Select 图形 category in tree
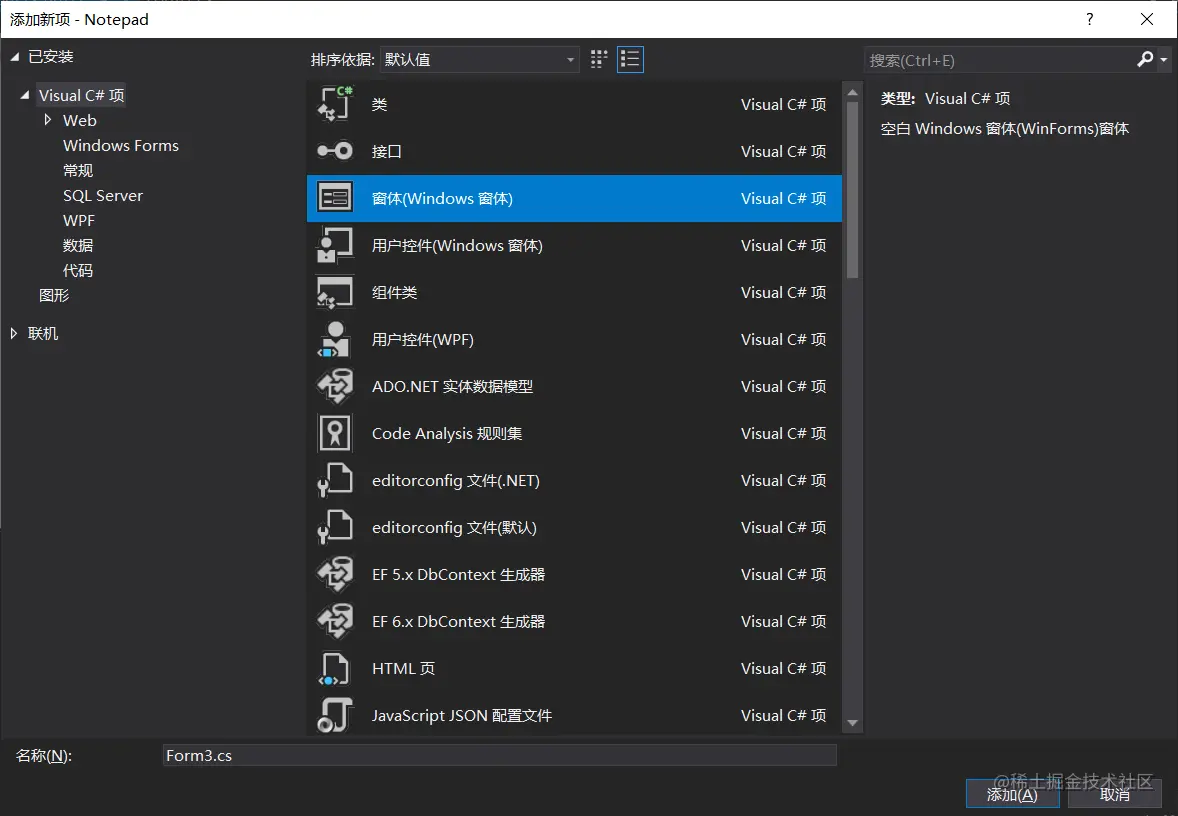The image size is (1178, 816). pos(54,295)
